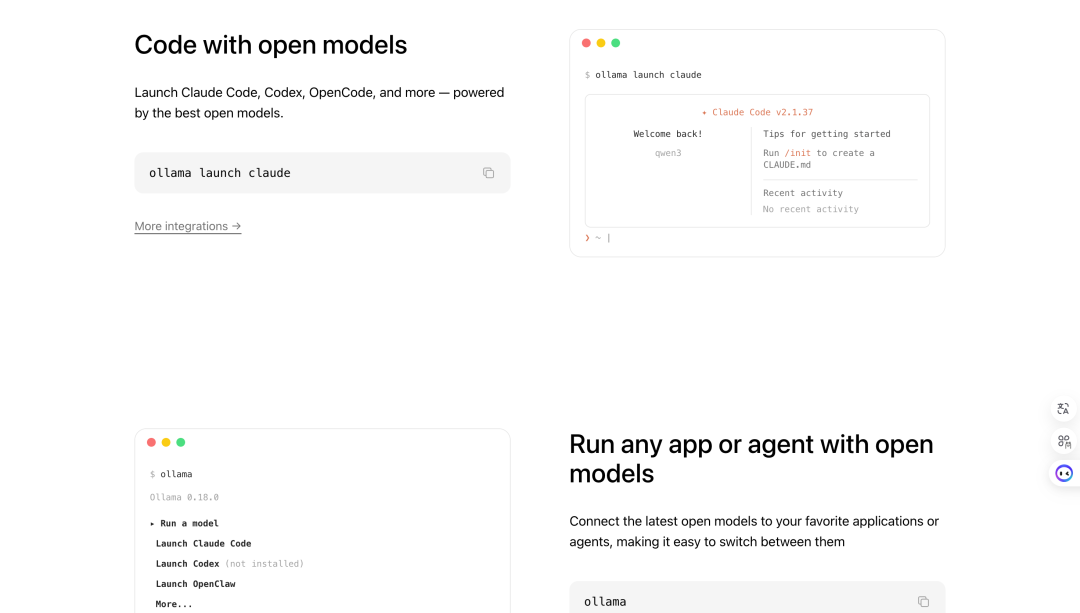Image resolution: width=1080 pixels, height=613 pixels.
Task: Click the '$ ollama launch claude' terminal line
Action: coord(643,74)
